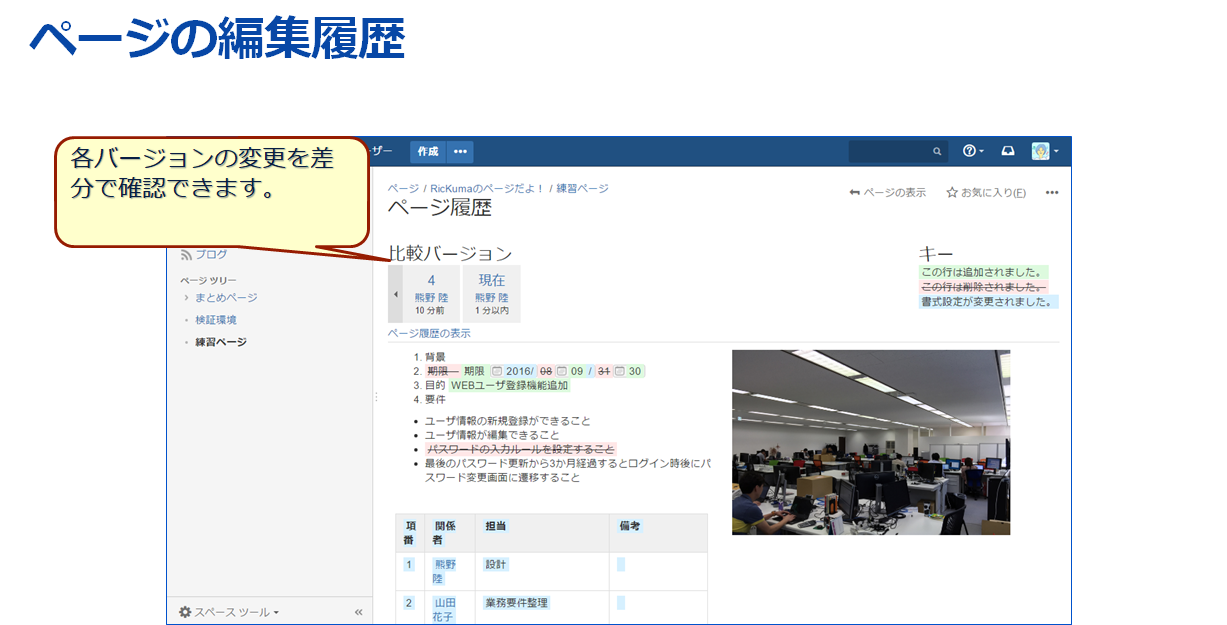Open 熊野 陸 under version 4
The image size is (1227, 625).
pos(432,298)
